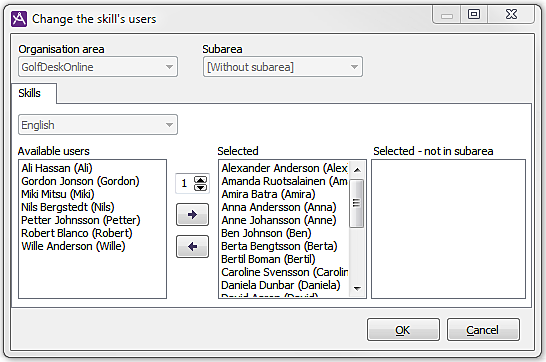Select Alexander Anderson in Selected list
The image size is (546, 362).
tap(284, 168)
